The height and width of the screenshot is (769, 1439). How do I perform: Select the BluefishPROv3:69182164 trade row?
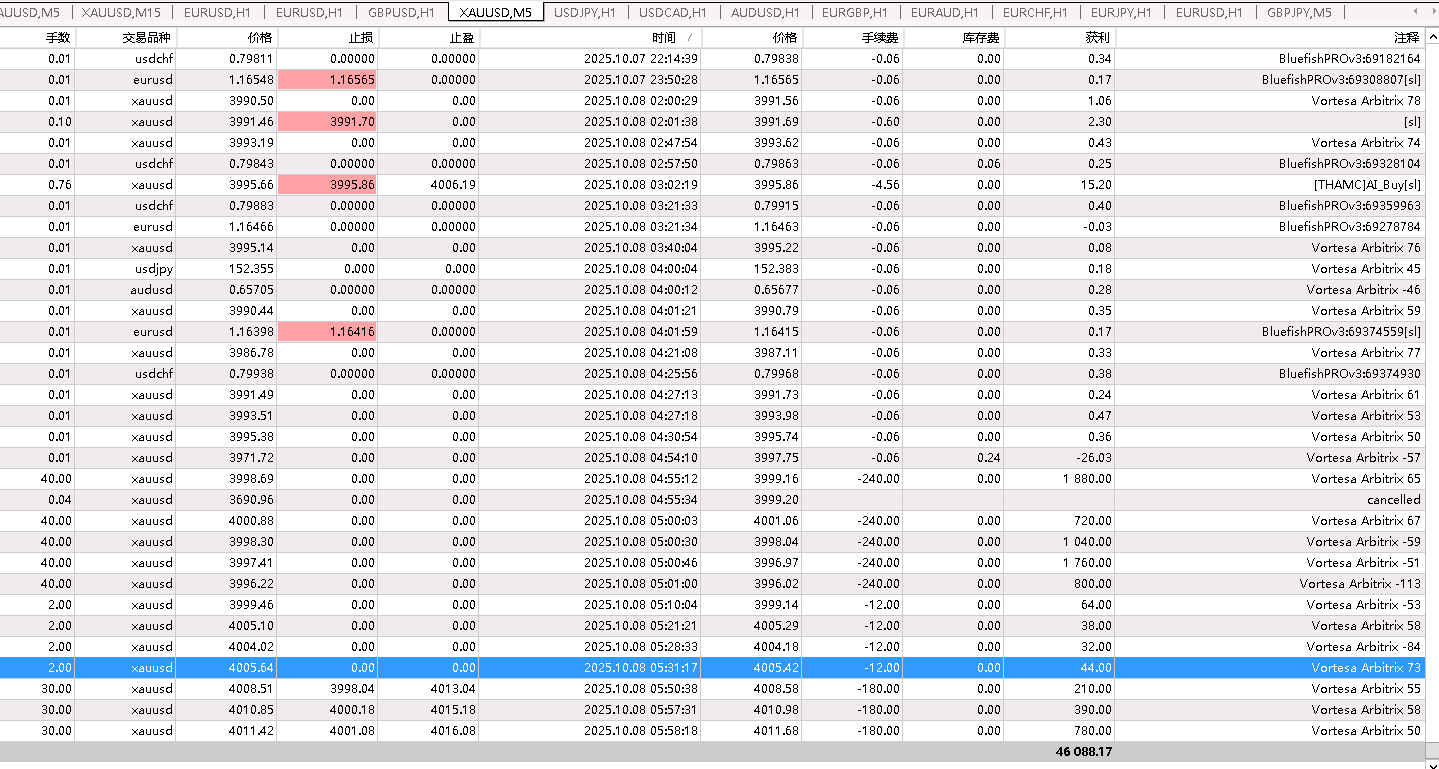[x=711, y=59]
